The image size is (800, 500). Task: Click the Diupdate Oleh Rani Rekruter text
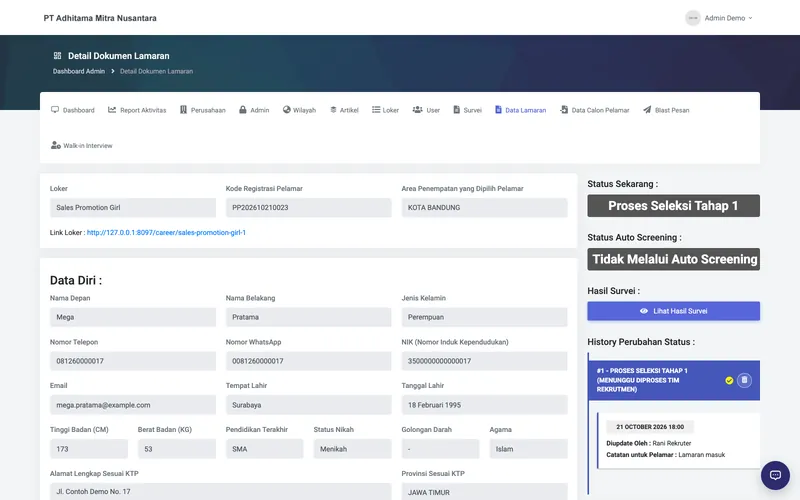pos(648,443)
